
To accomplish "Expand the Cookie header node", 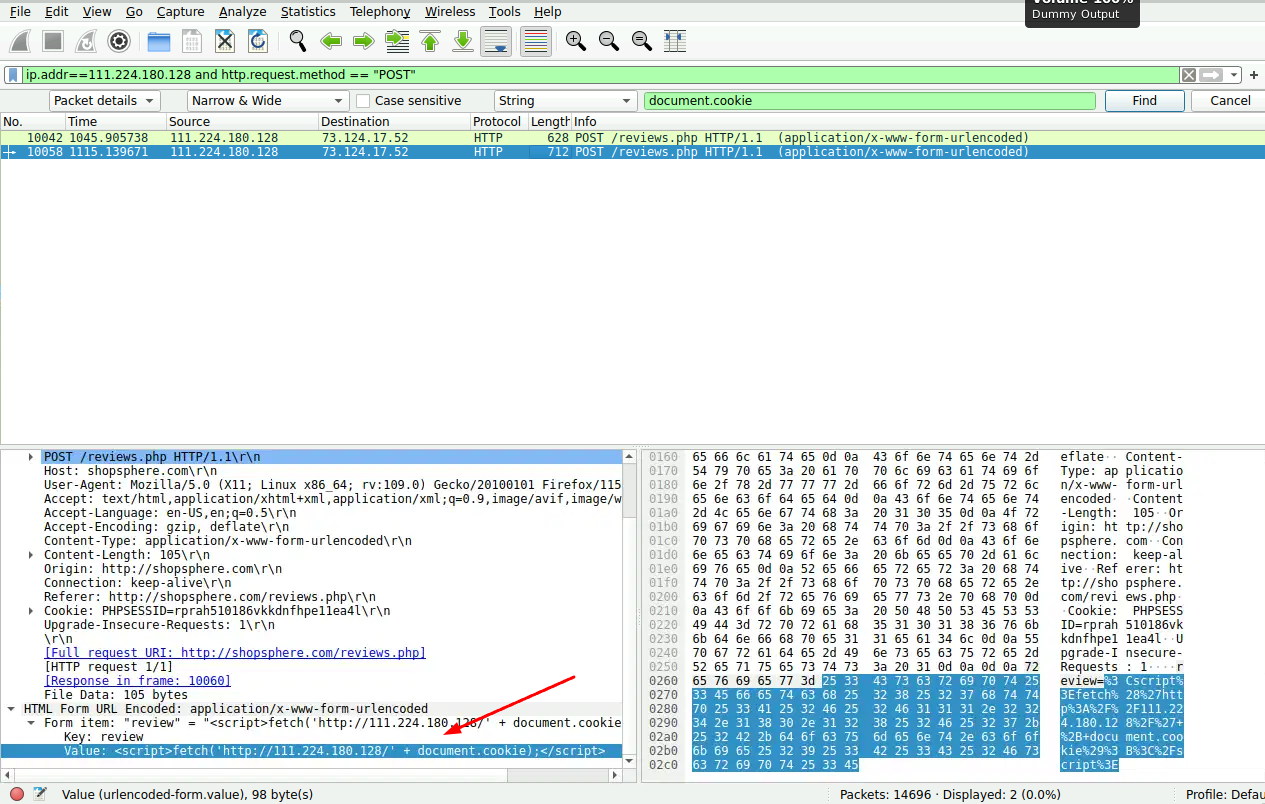I will (31, 610).
